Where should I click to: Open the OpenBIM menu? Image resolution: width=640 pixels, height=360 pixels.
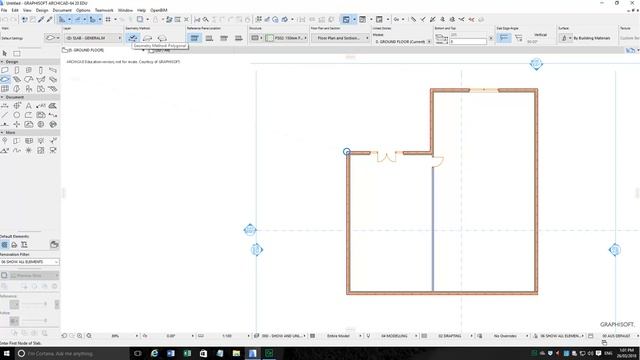(x=159, y=10)
